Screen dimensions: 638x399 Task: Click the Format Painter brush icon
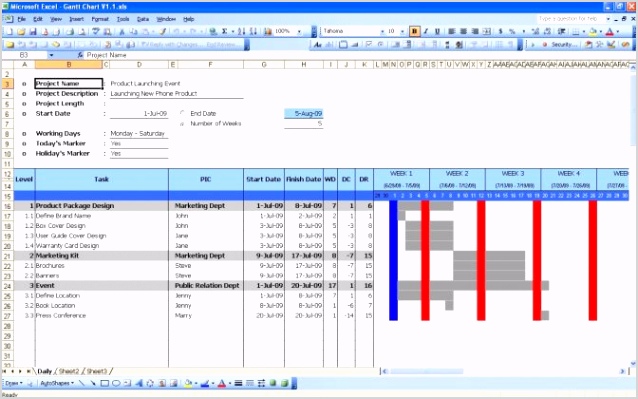163,32
